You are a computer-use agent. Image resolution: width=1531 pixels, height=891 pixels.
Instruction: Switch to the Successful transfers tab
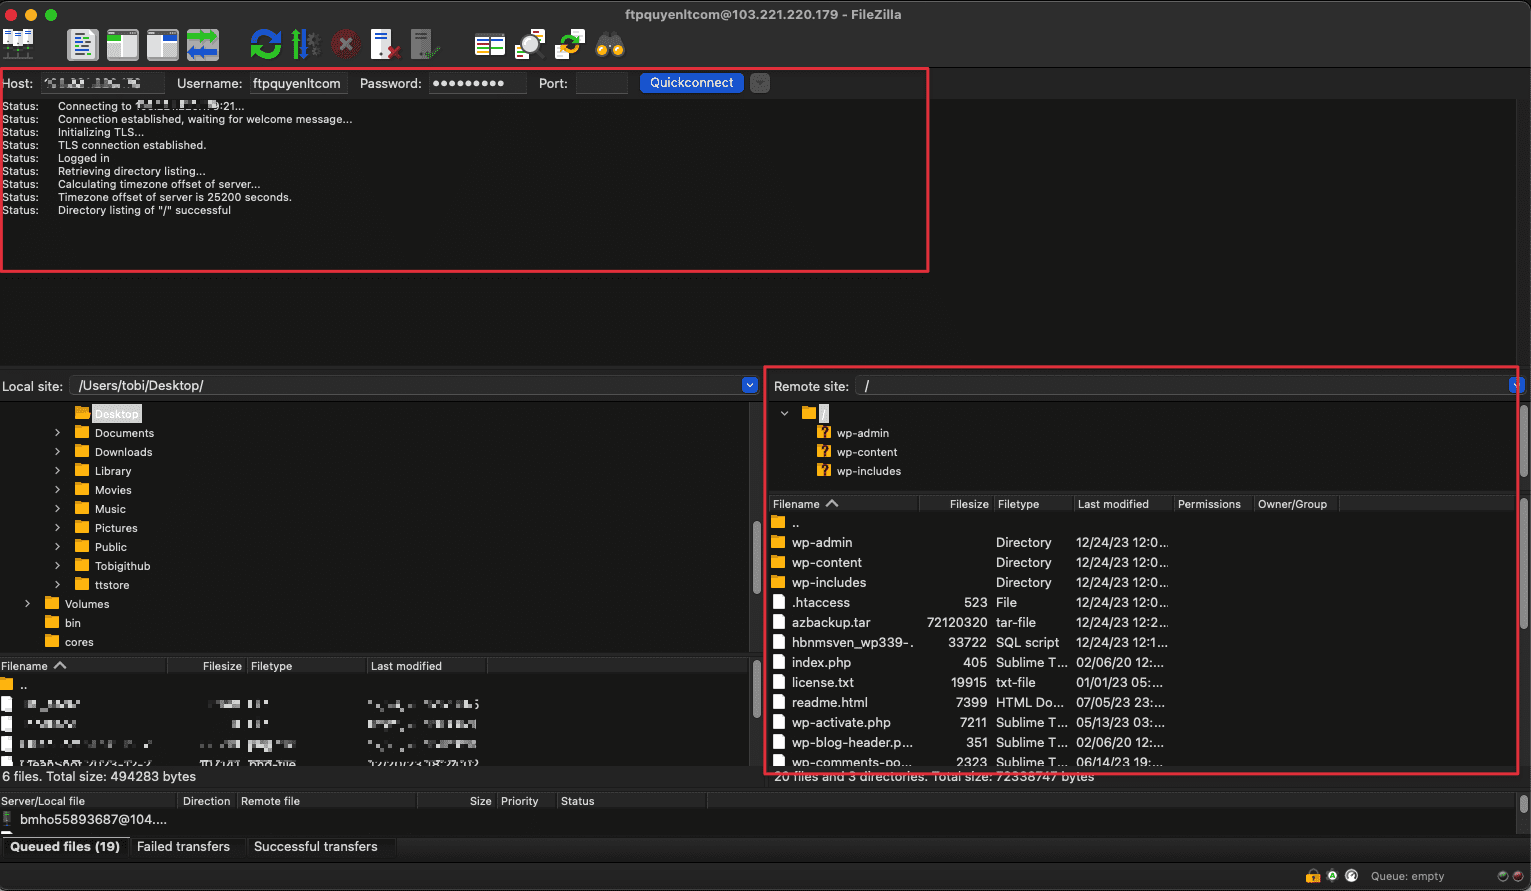315,846
